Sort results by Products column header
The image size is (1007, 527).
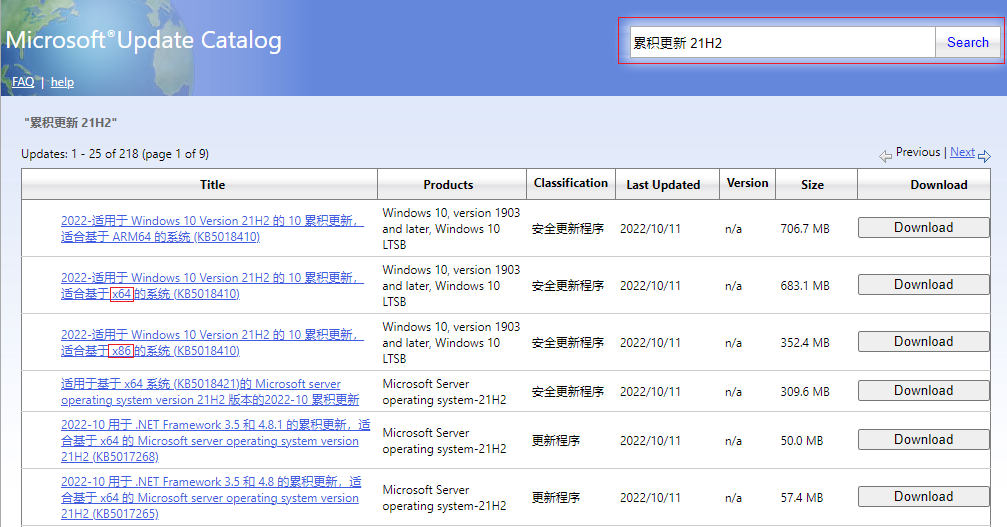click(x=448, y=185)
